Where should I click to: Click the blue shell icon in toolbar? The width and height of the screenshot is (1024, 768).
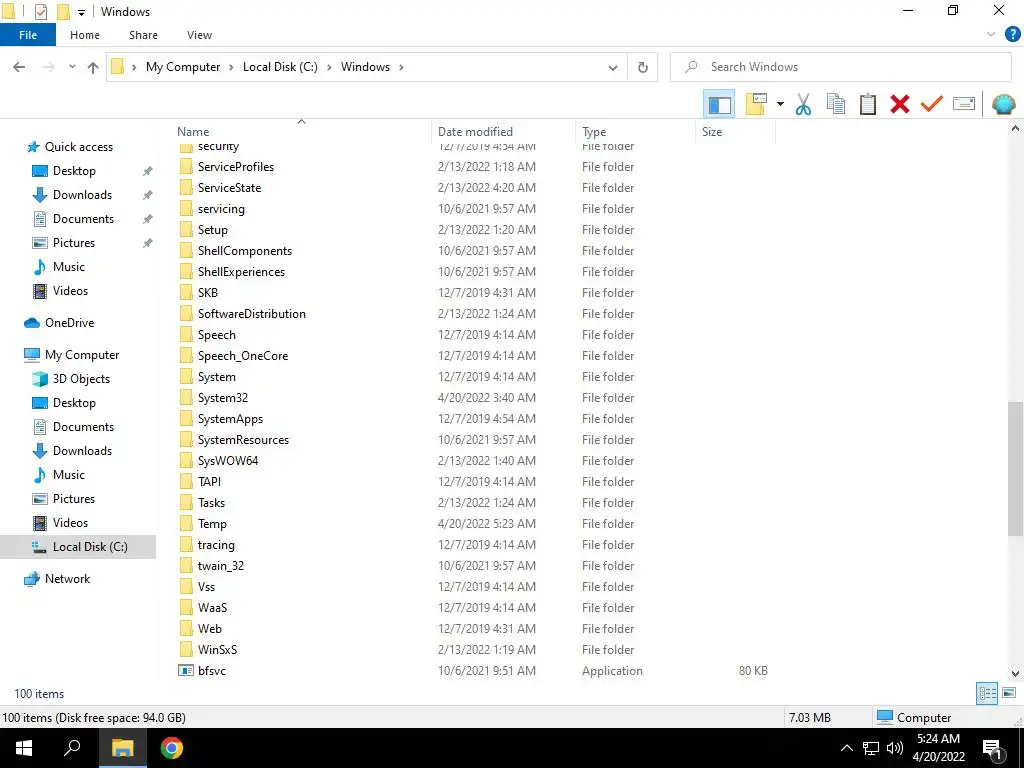(1003, 104)
